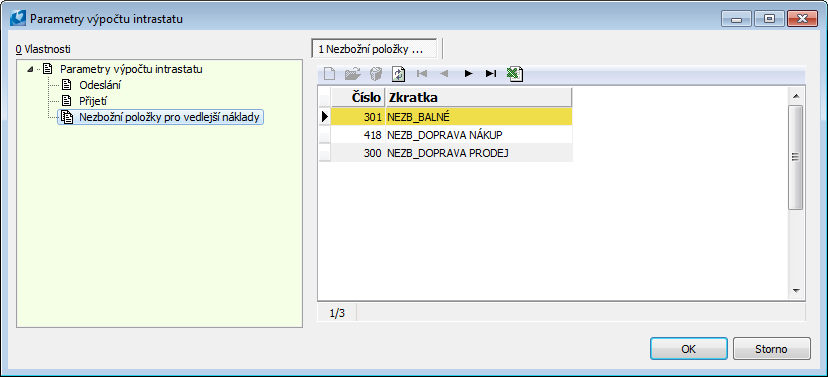Confirm with the OK button

(x=689, y=349)
